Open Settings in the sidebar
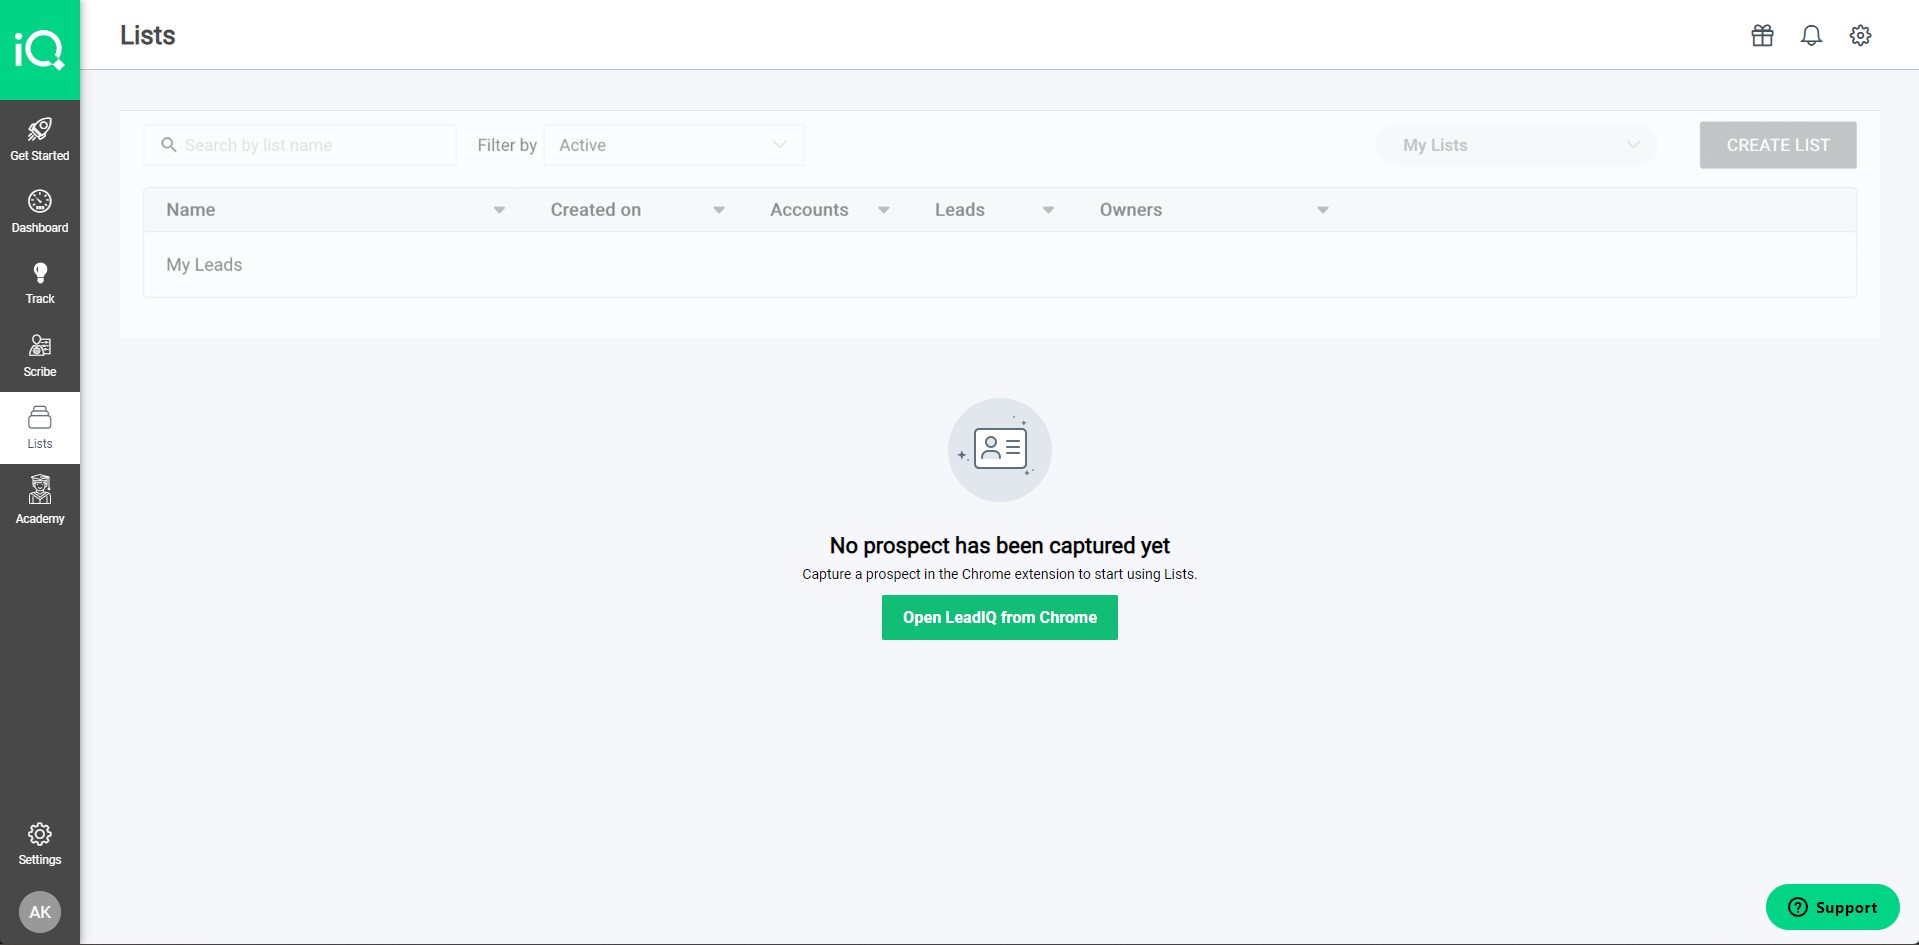1919x945 pixels. pos(40,844)
